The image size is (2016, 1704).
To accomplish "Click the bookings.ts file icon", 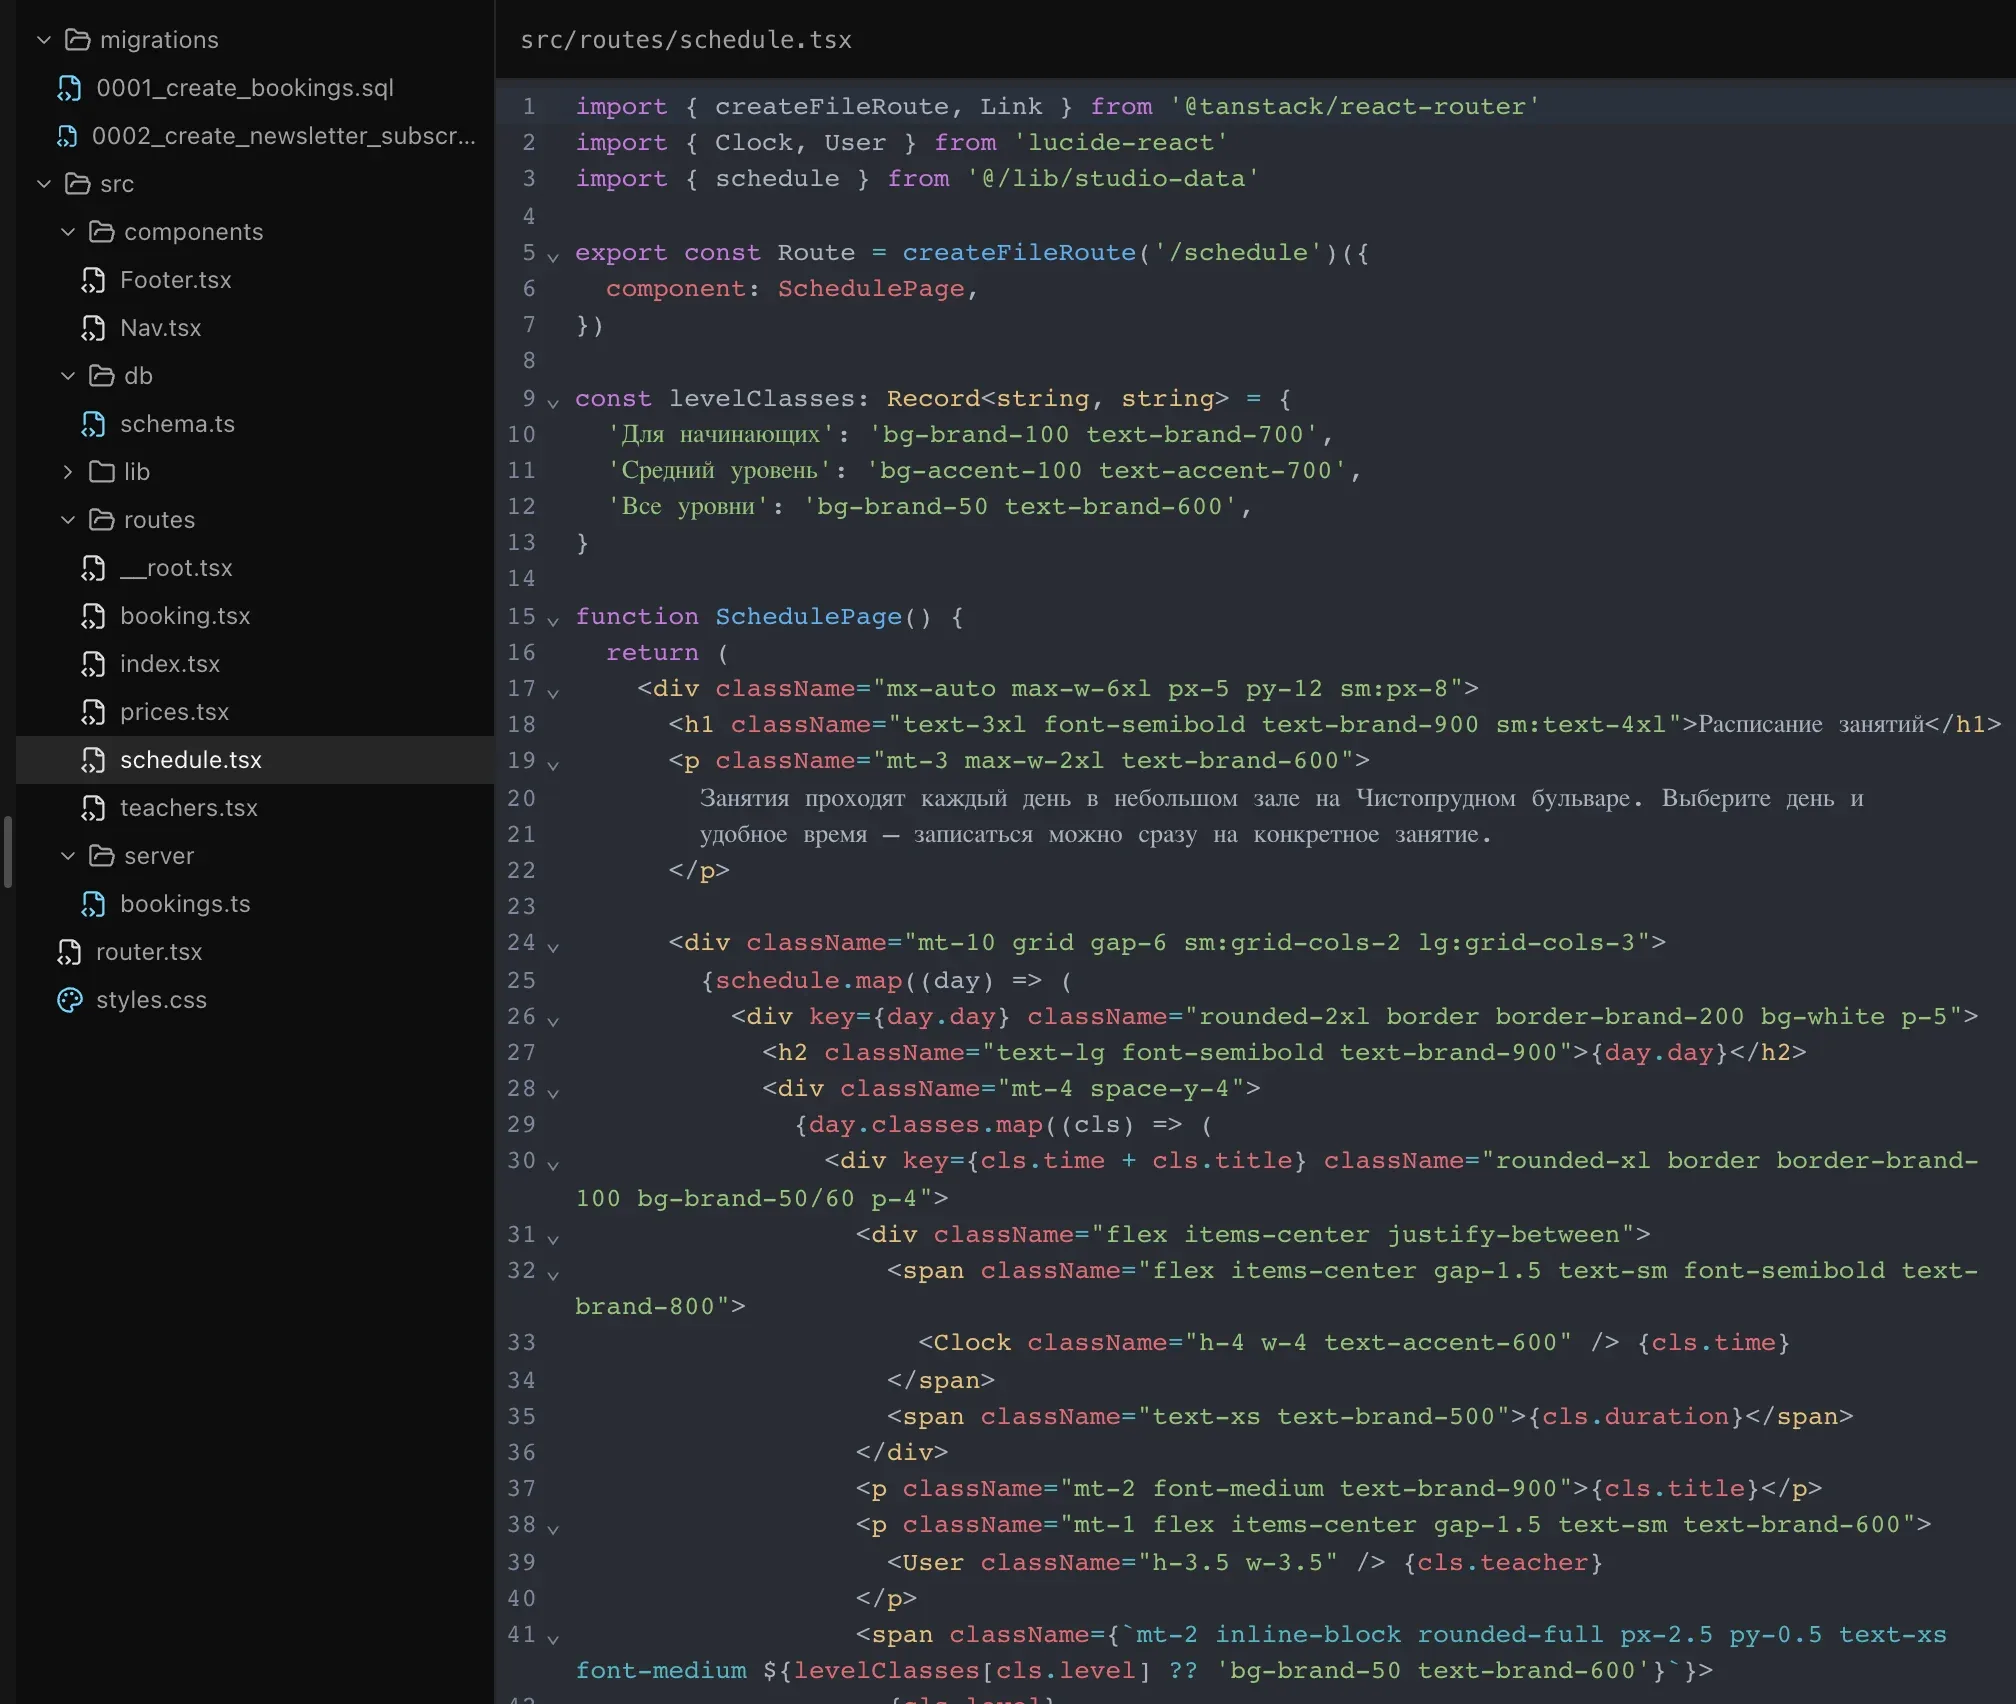I will [x=93, y=904].
